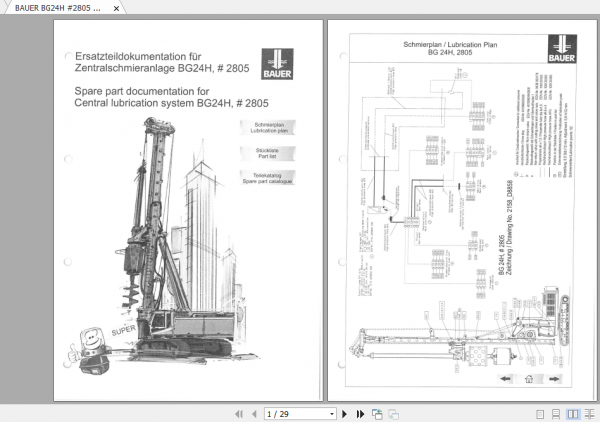600x422 pixels.
Task: Click the greyed-out next view icon
Action: point(393,414)
